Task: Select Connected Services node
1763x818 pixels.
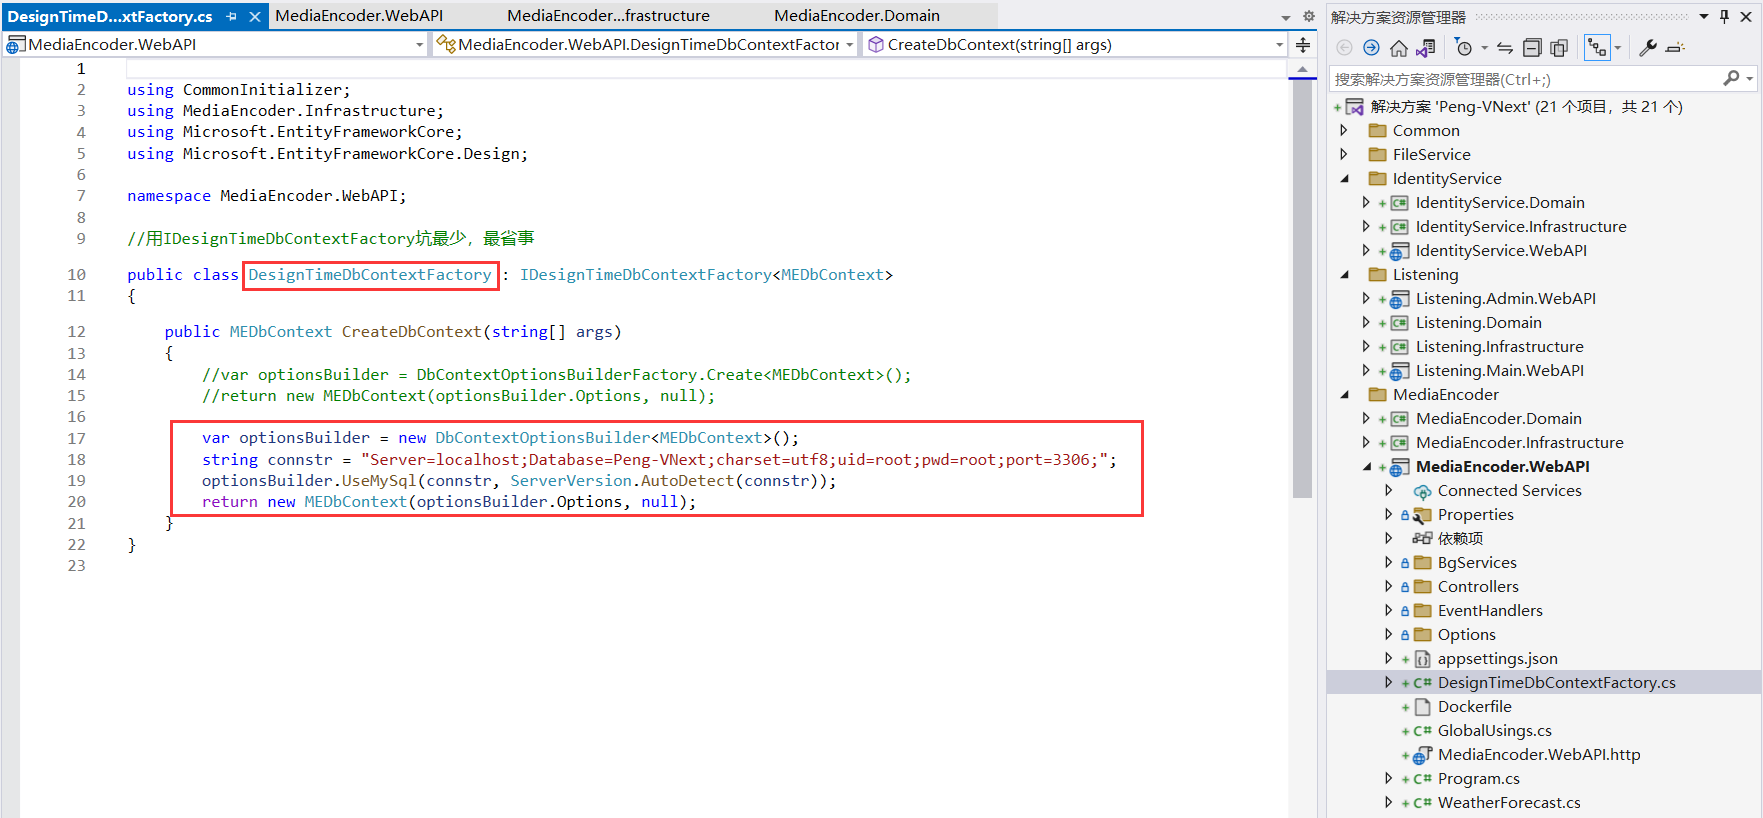Action: pos(1509,490)
